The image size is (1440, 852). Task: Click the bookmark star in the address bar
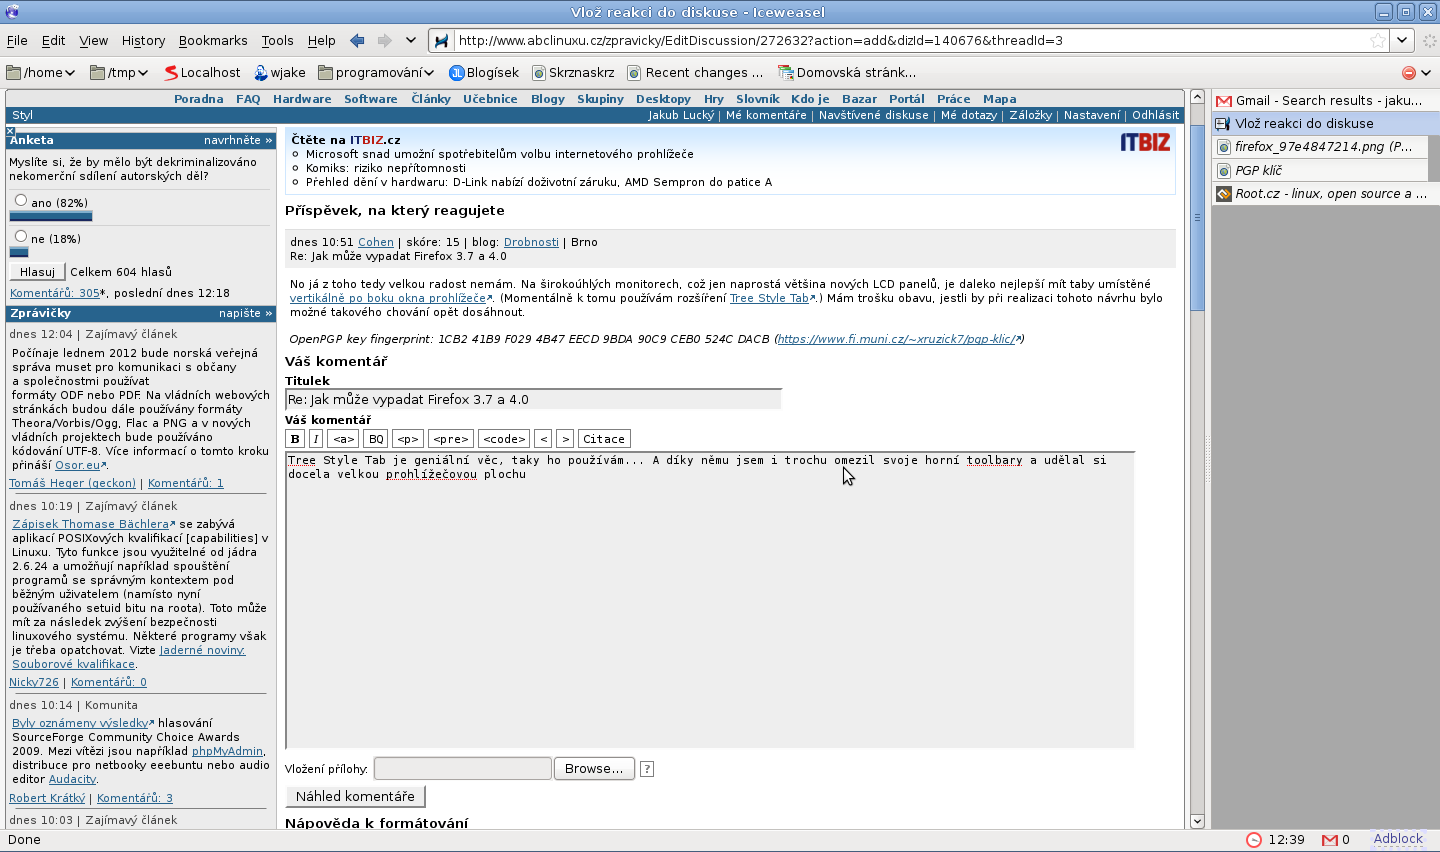tap(1378, 41)
